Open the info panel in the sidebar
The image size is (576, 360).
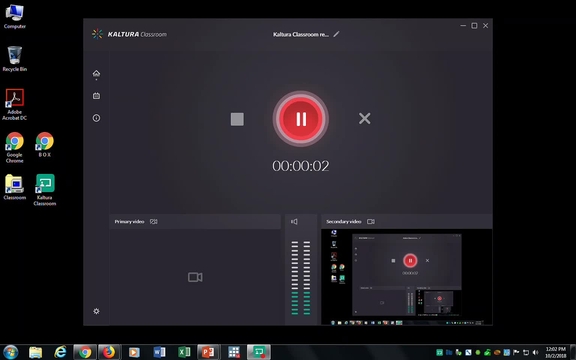point(96,118)
